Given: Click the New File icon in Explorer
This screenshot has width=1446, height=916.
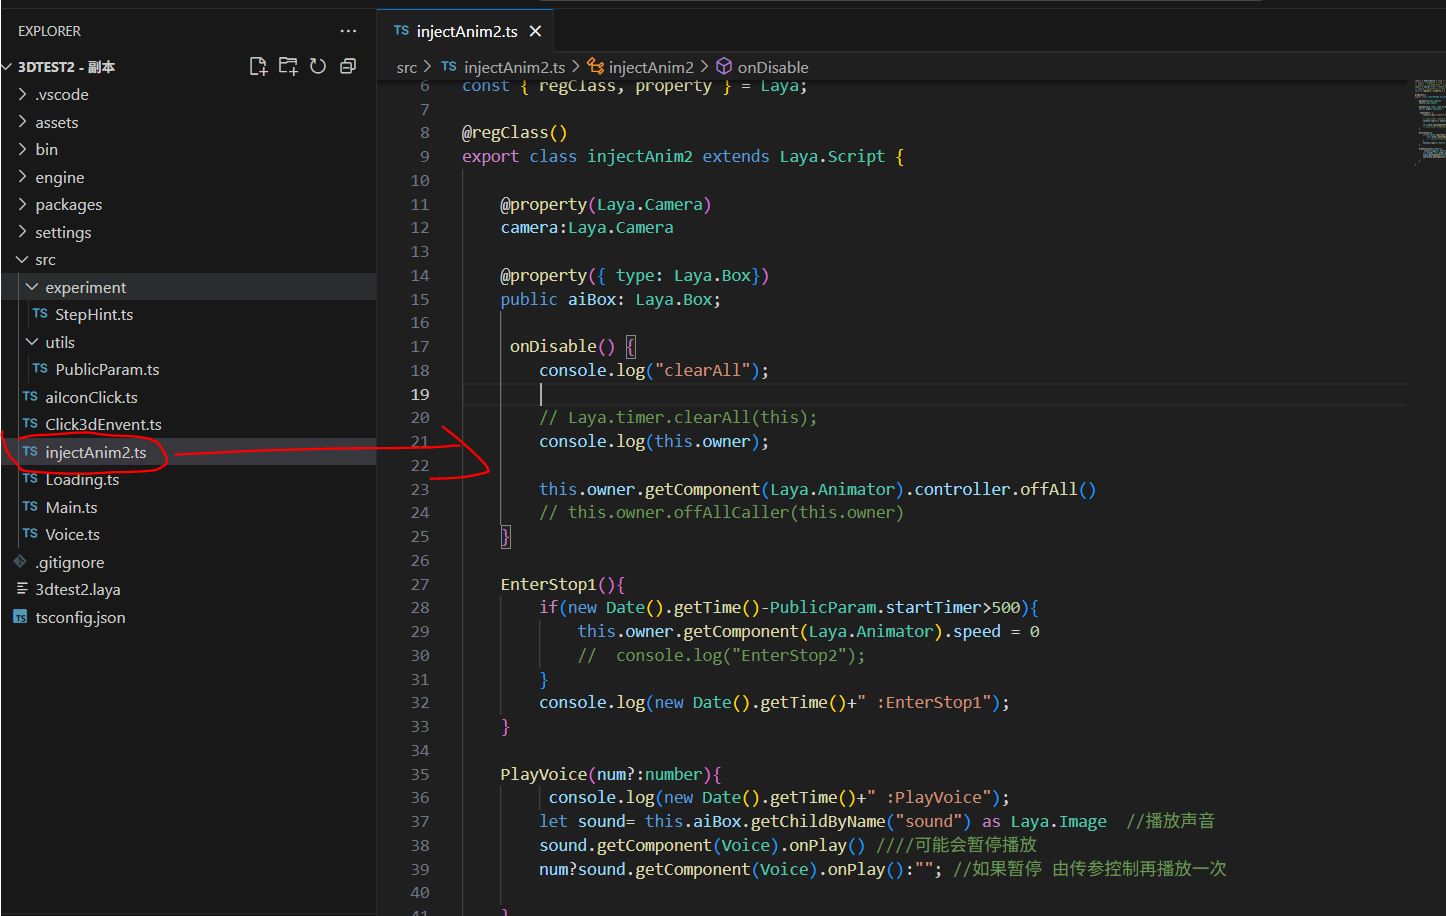Looking at the screenshot, I should tap(258, 67).
